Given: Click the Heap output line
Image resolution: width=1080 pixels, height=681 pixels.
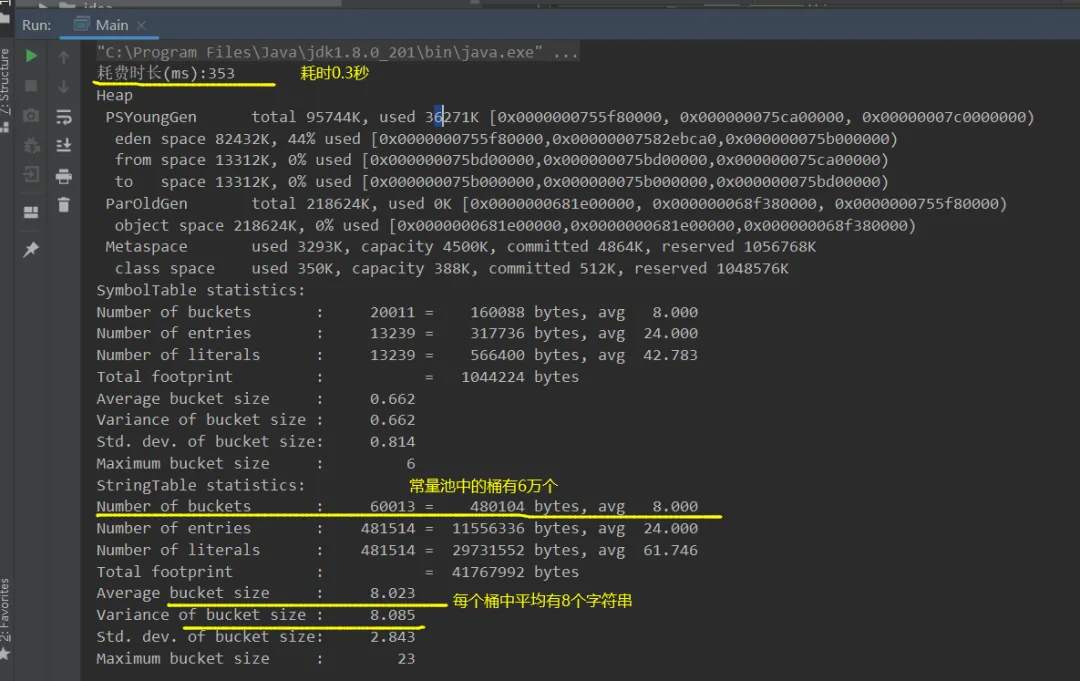Looking at the screenshot, I should point(114,96).
